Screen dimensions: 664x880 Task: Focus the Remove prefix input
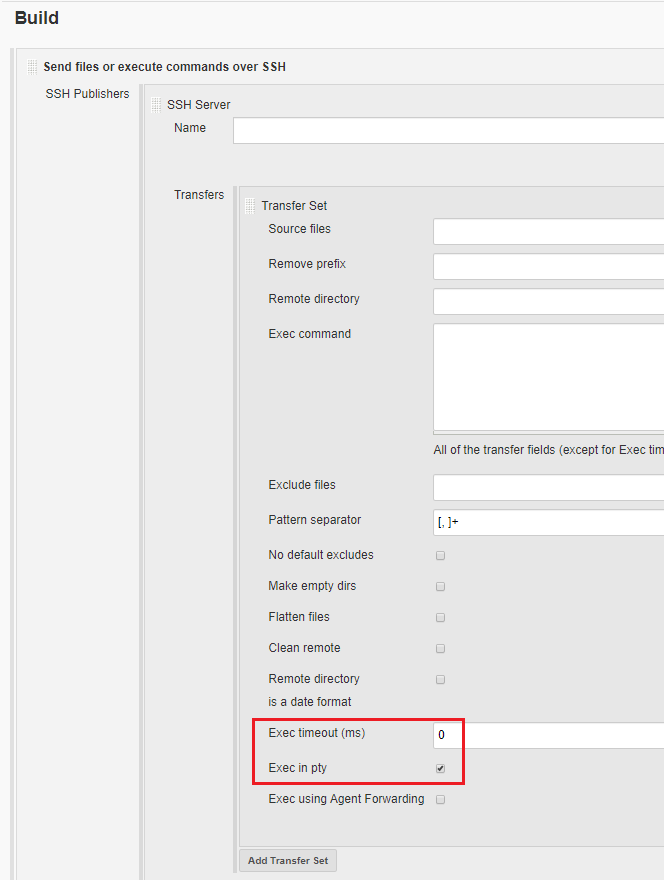point(548,267)
